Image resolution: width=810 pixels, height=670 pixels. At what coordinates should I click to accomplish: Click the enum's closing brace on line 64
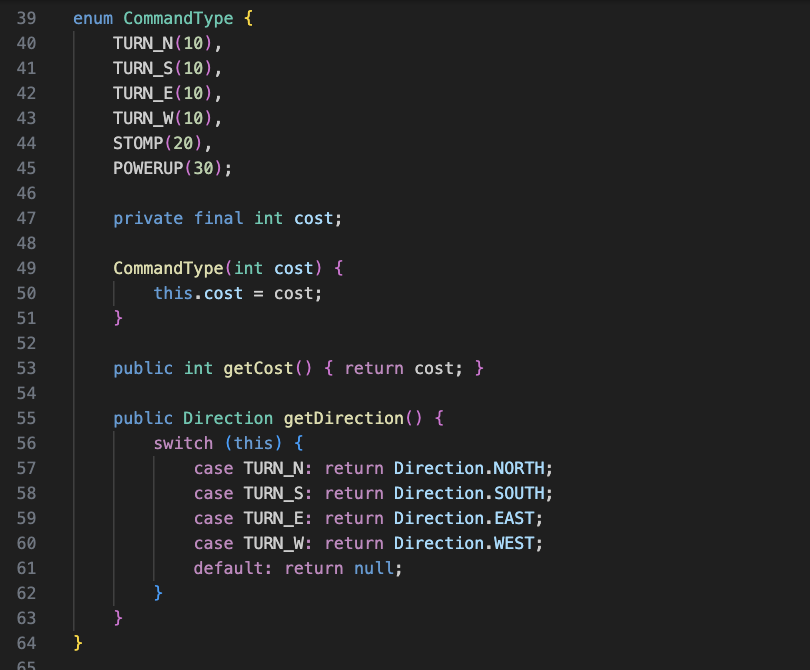coord(78,641)
